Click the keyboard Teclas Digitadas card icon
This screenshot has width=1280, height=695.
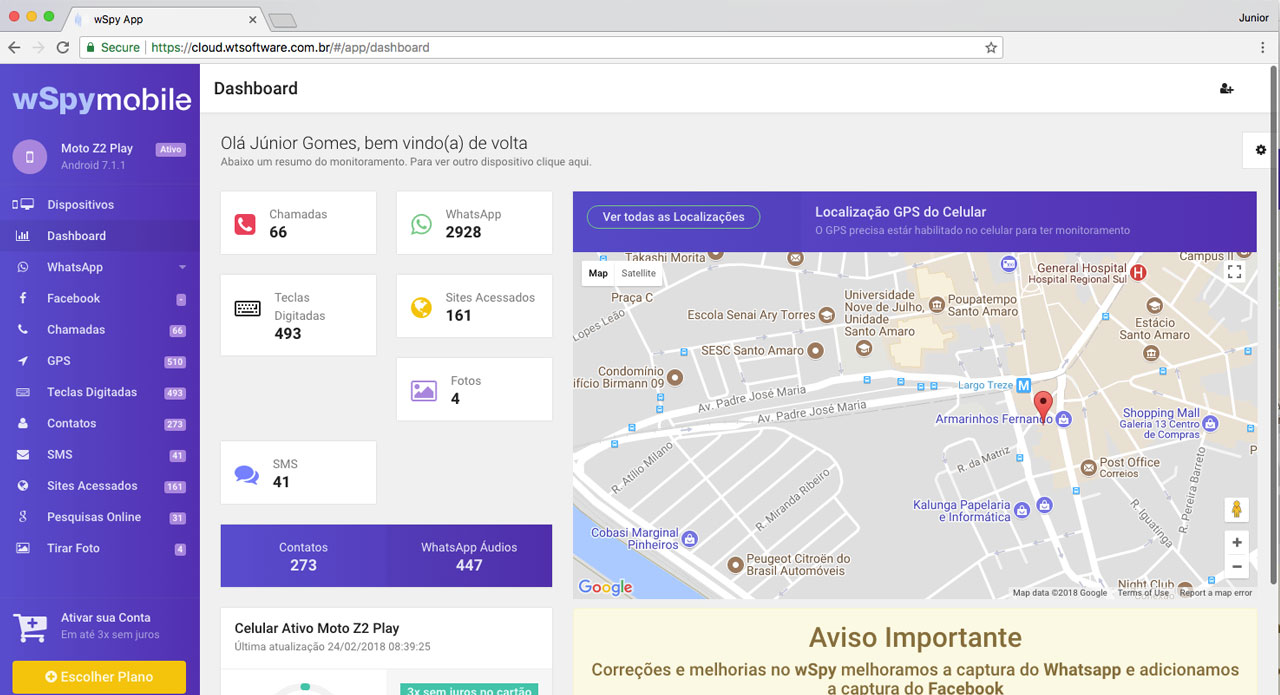point(247,308)
